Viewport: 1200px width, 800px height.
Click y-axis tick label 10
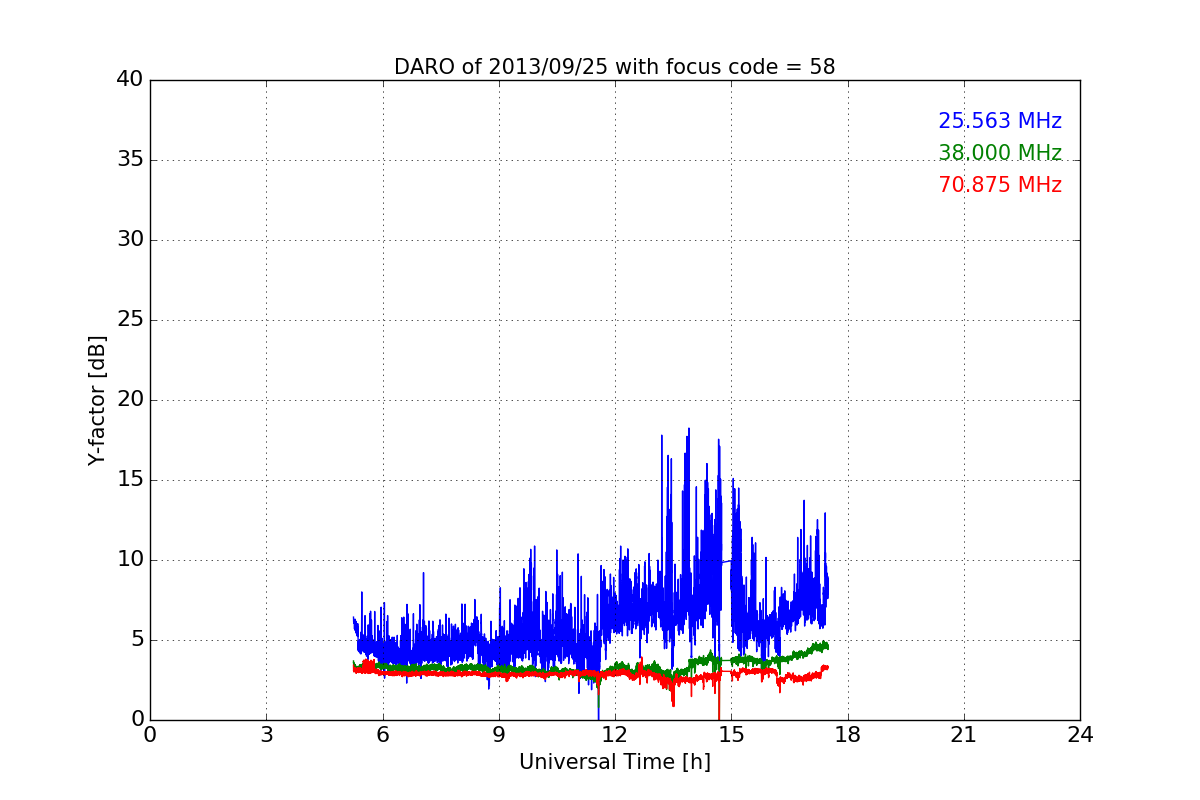coord(130,560)
